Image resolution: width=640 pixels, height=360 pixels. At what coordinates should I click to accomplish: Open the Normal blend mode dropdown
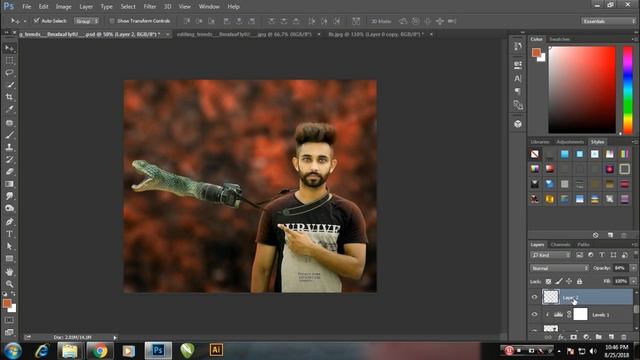tap(559, 268)
